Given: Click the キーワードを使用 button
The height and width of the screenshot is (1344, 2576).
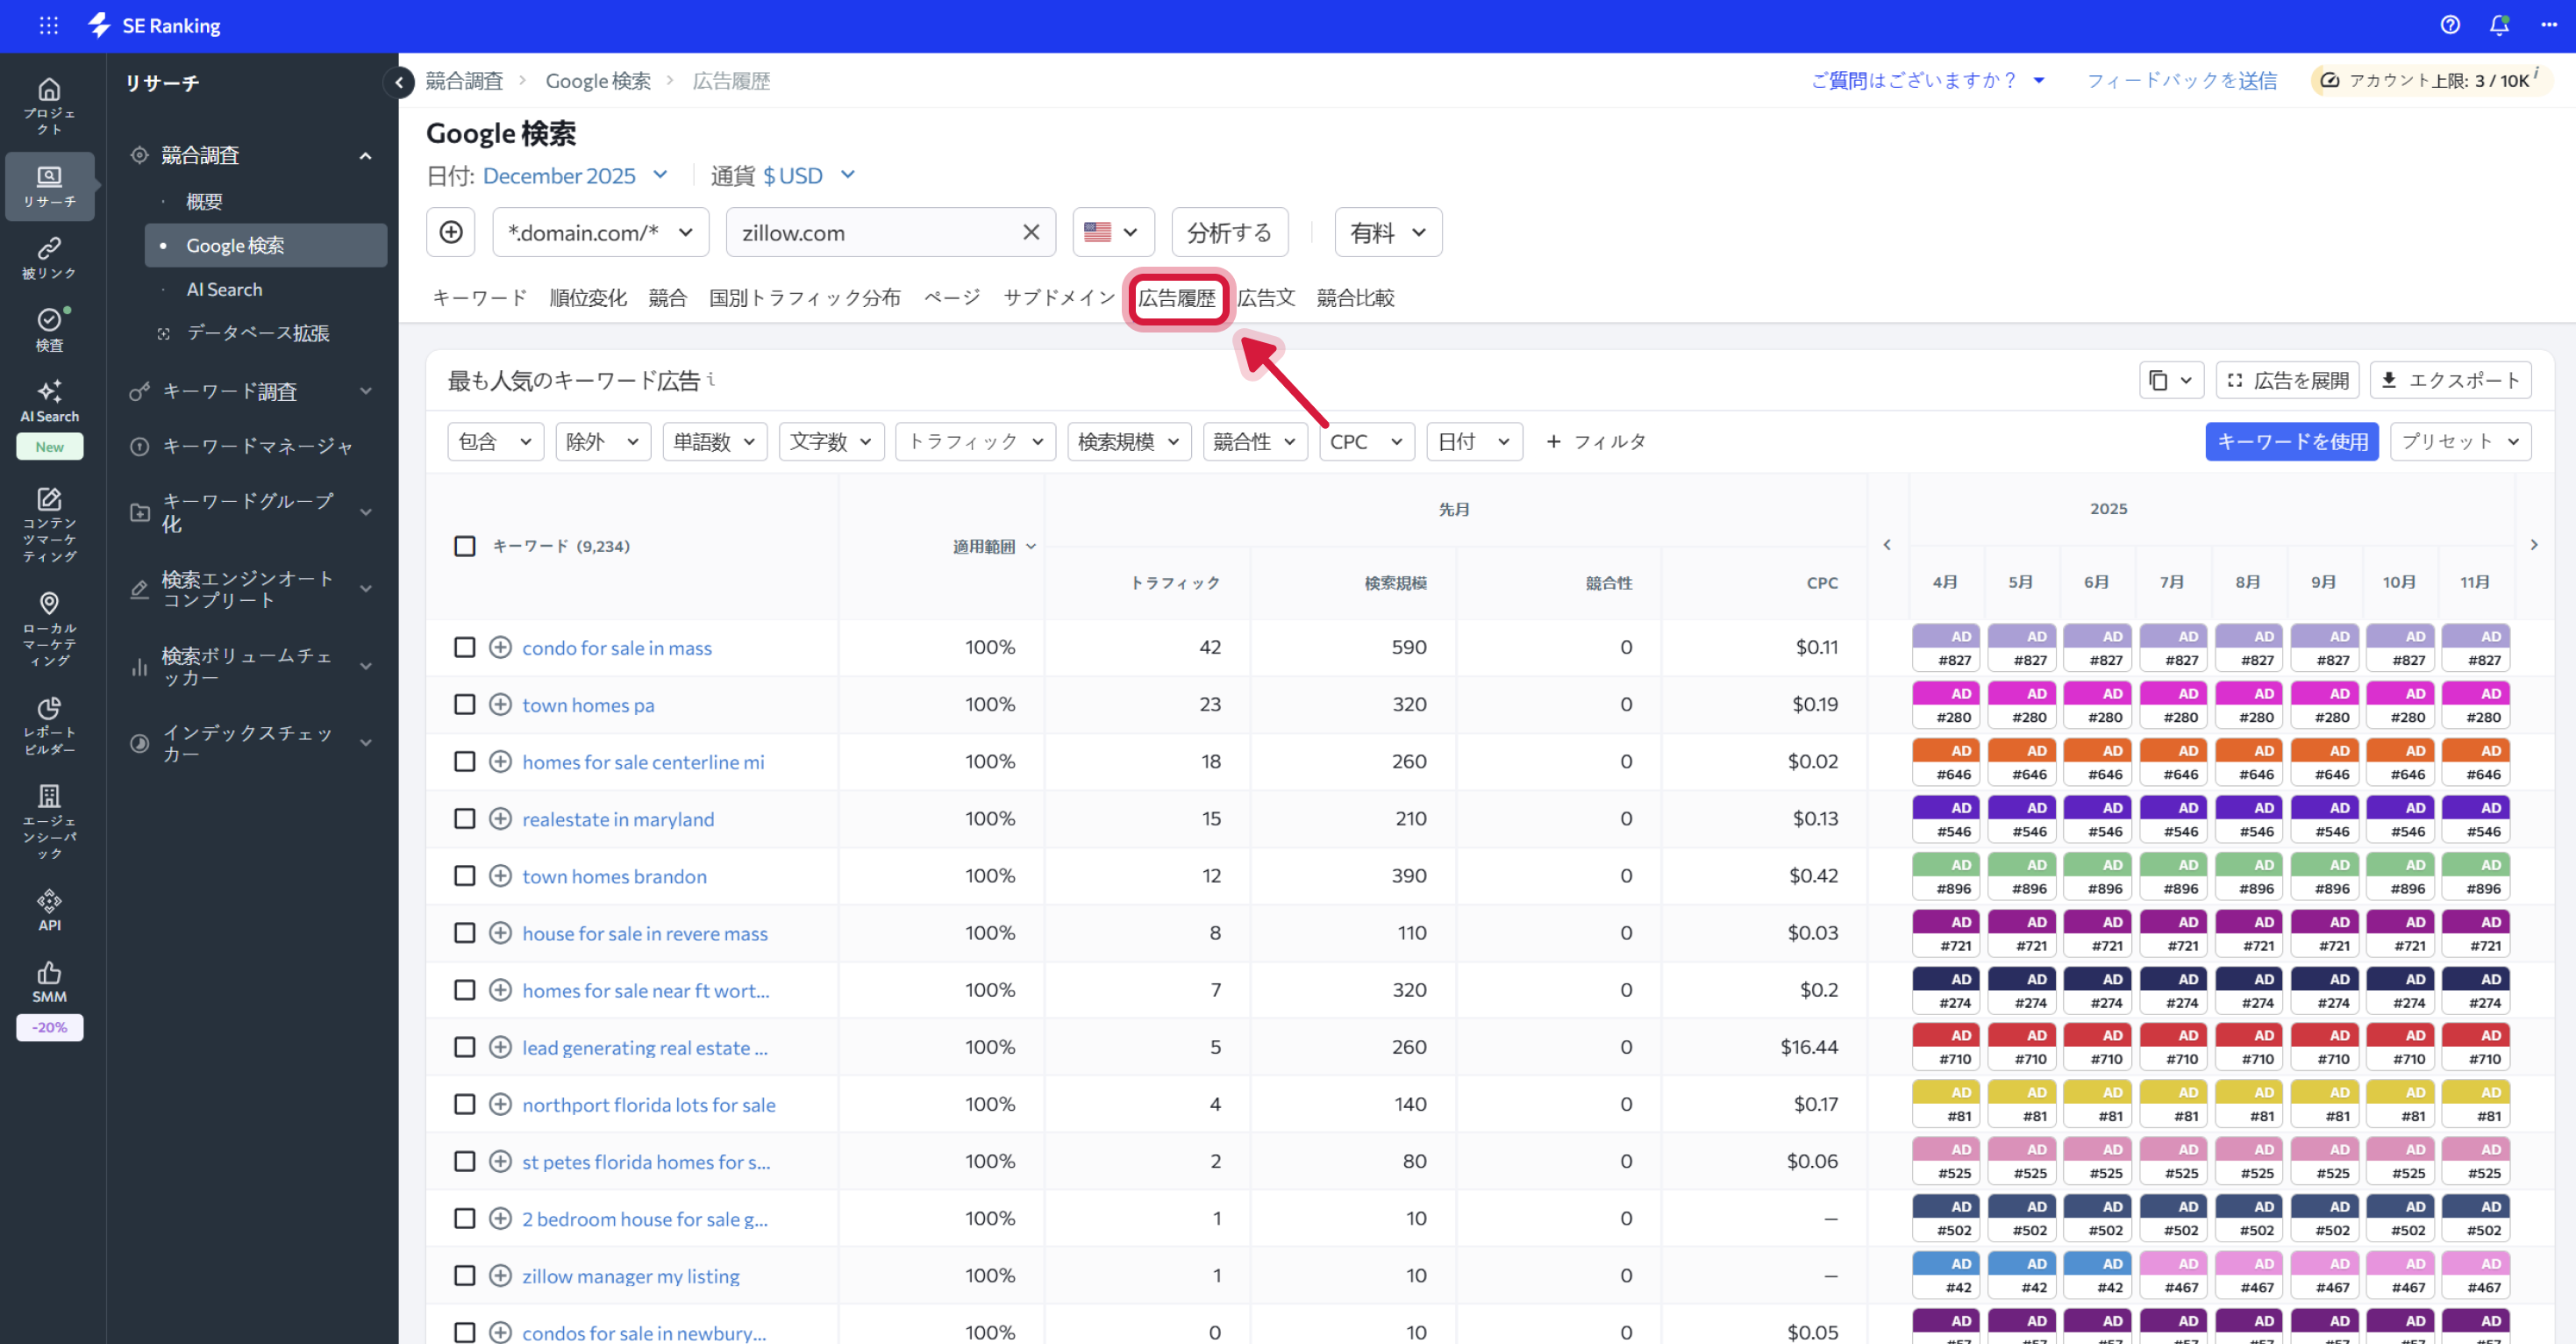Looking at the screenshot, I should pos(2292,441).
